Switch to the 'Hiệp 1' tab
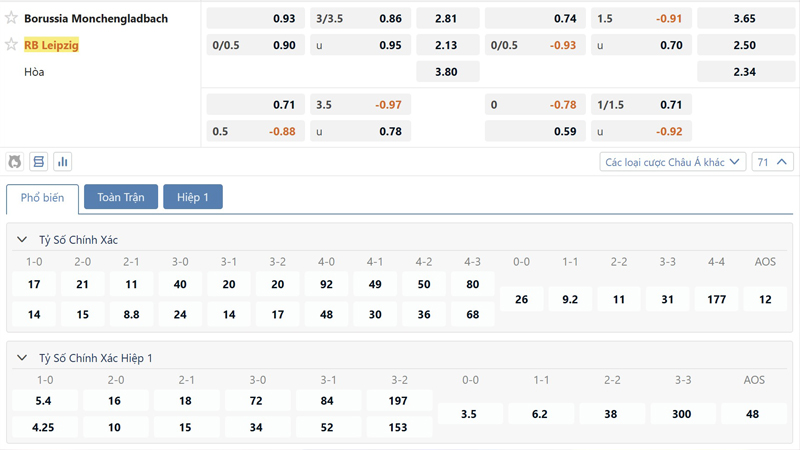The width and height of the screenshot is (800, 450). tap(193, 197)
